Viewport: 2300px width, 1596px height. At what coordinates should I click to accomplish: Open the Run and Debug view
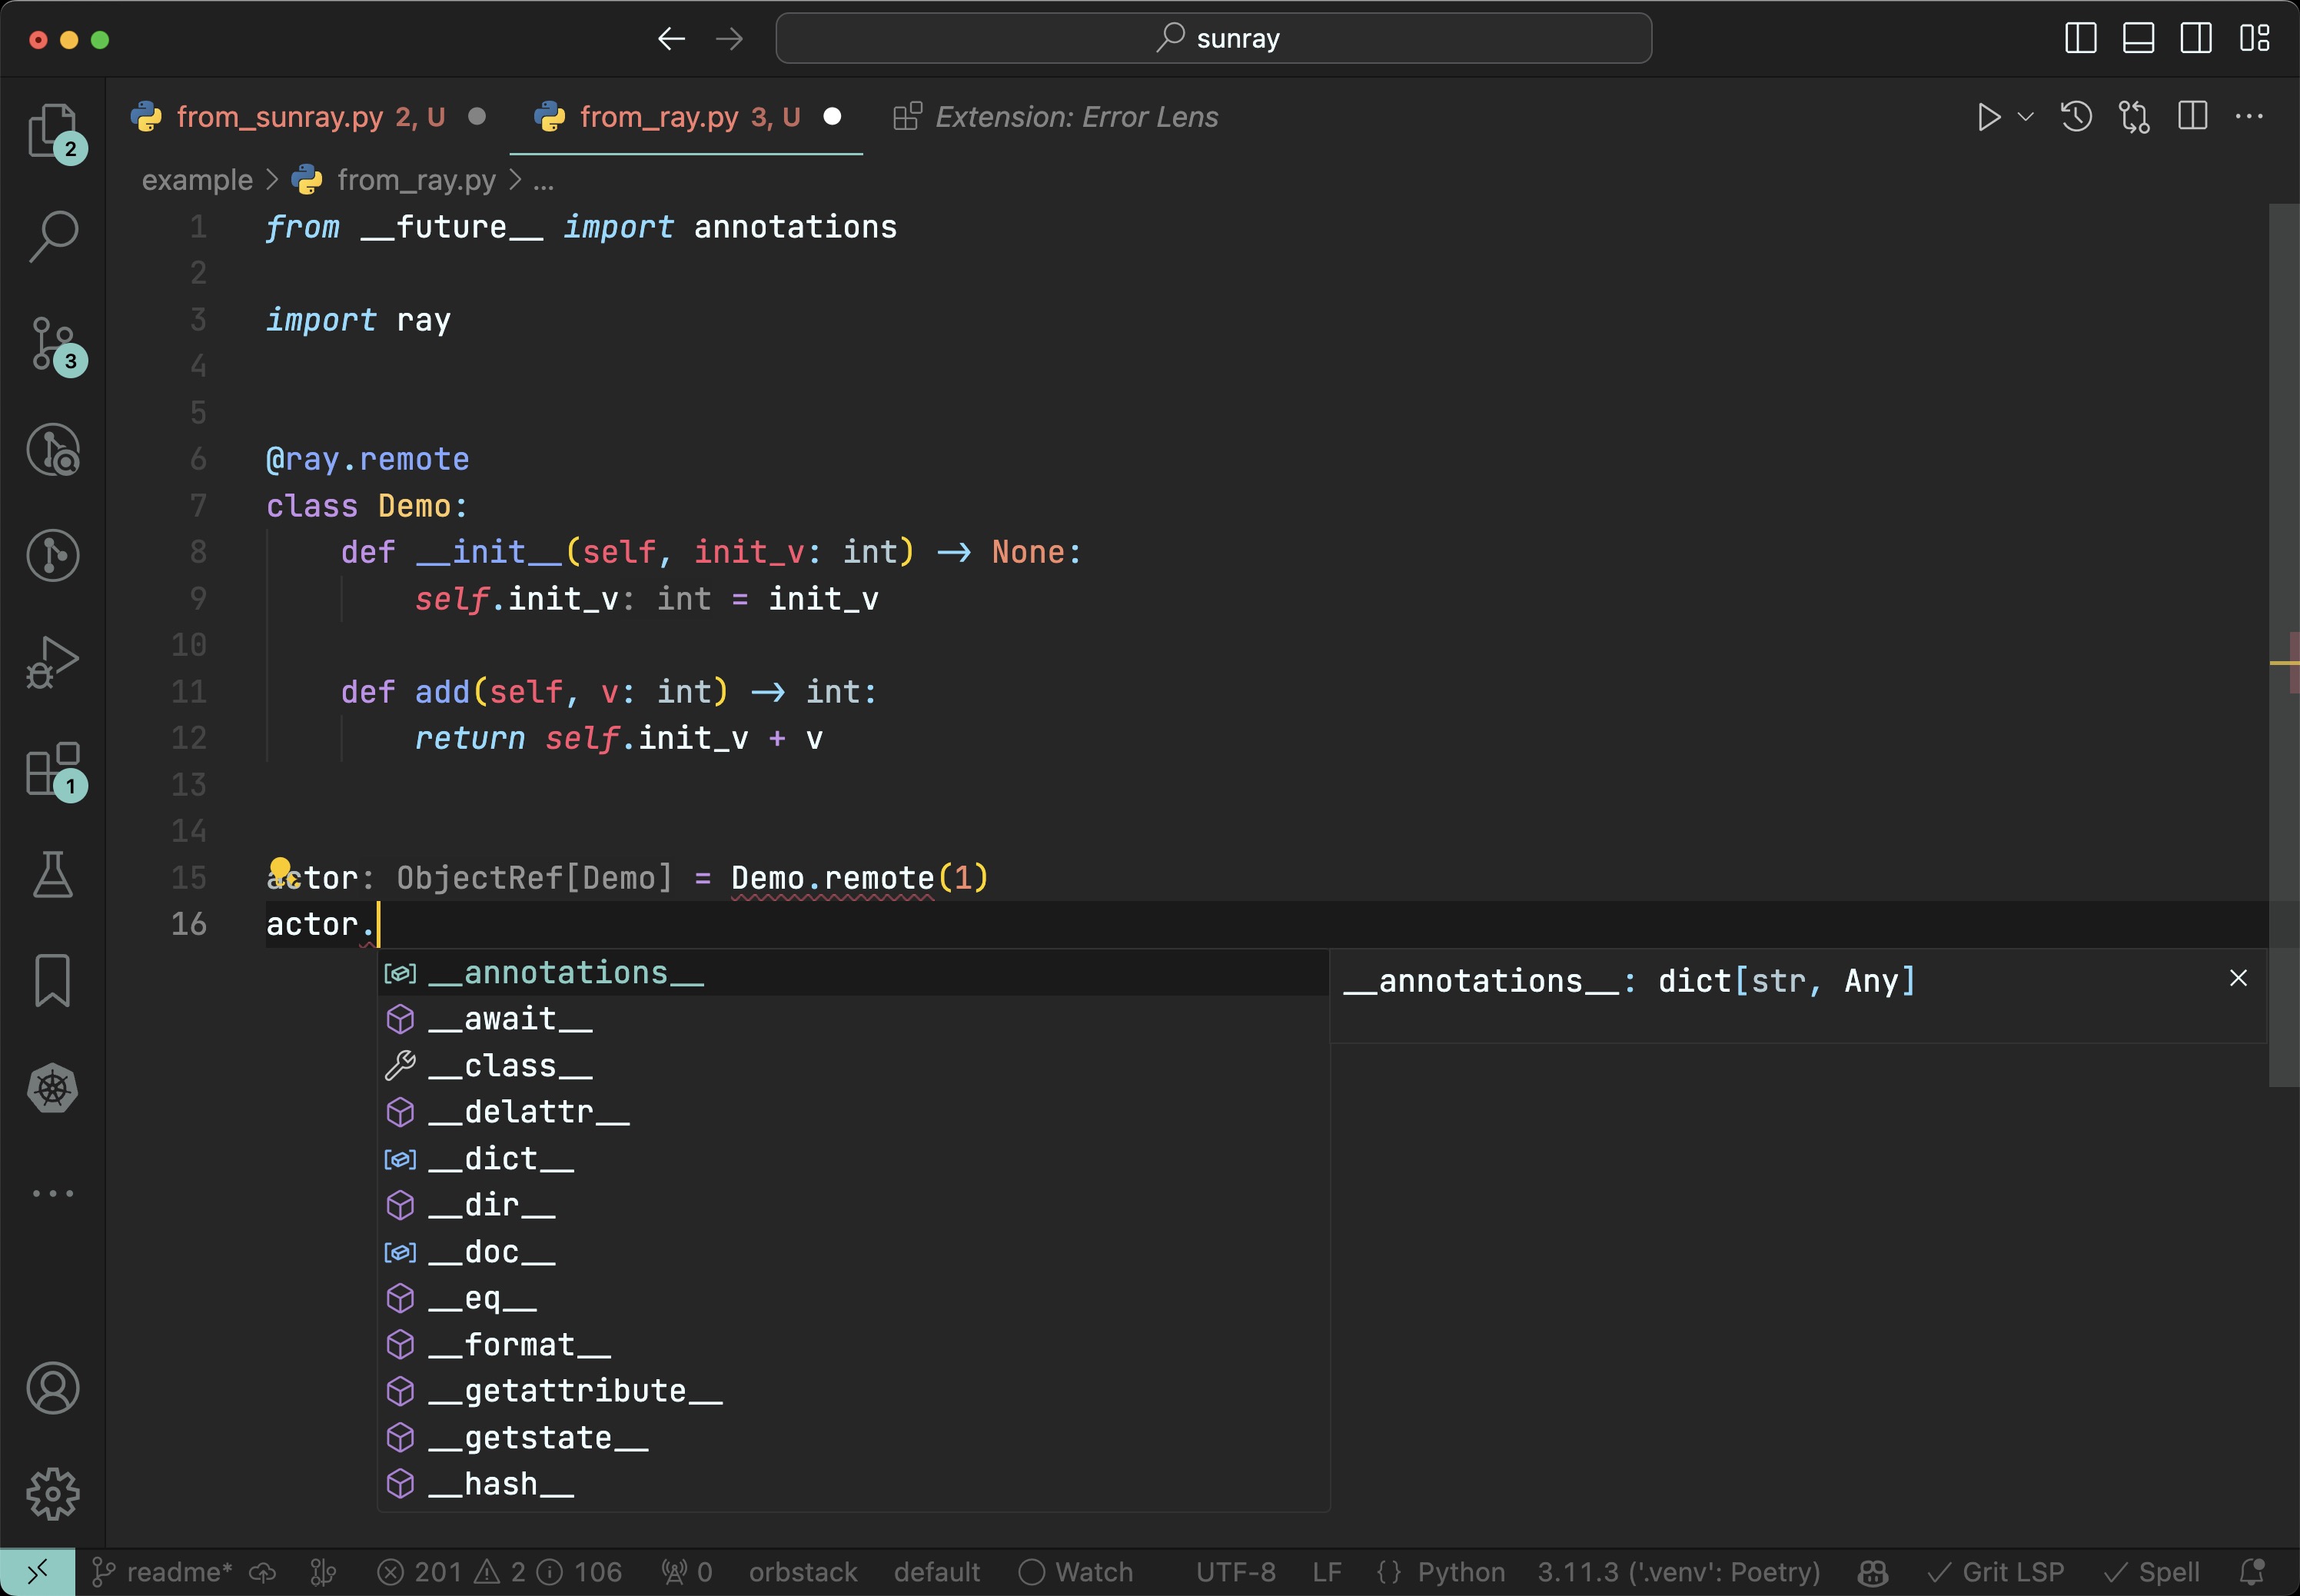click(52, 661)
